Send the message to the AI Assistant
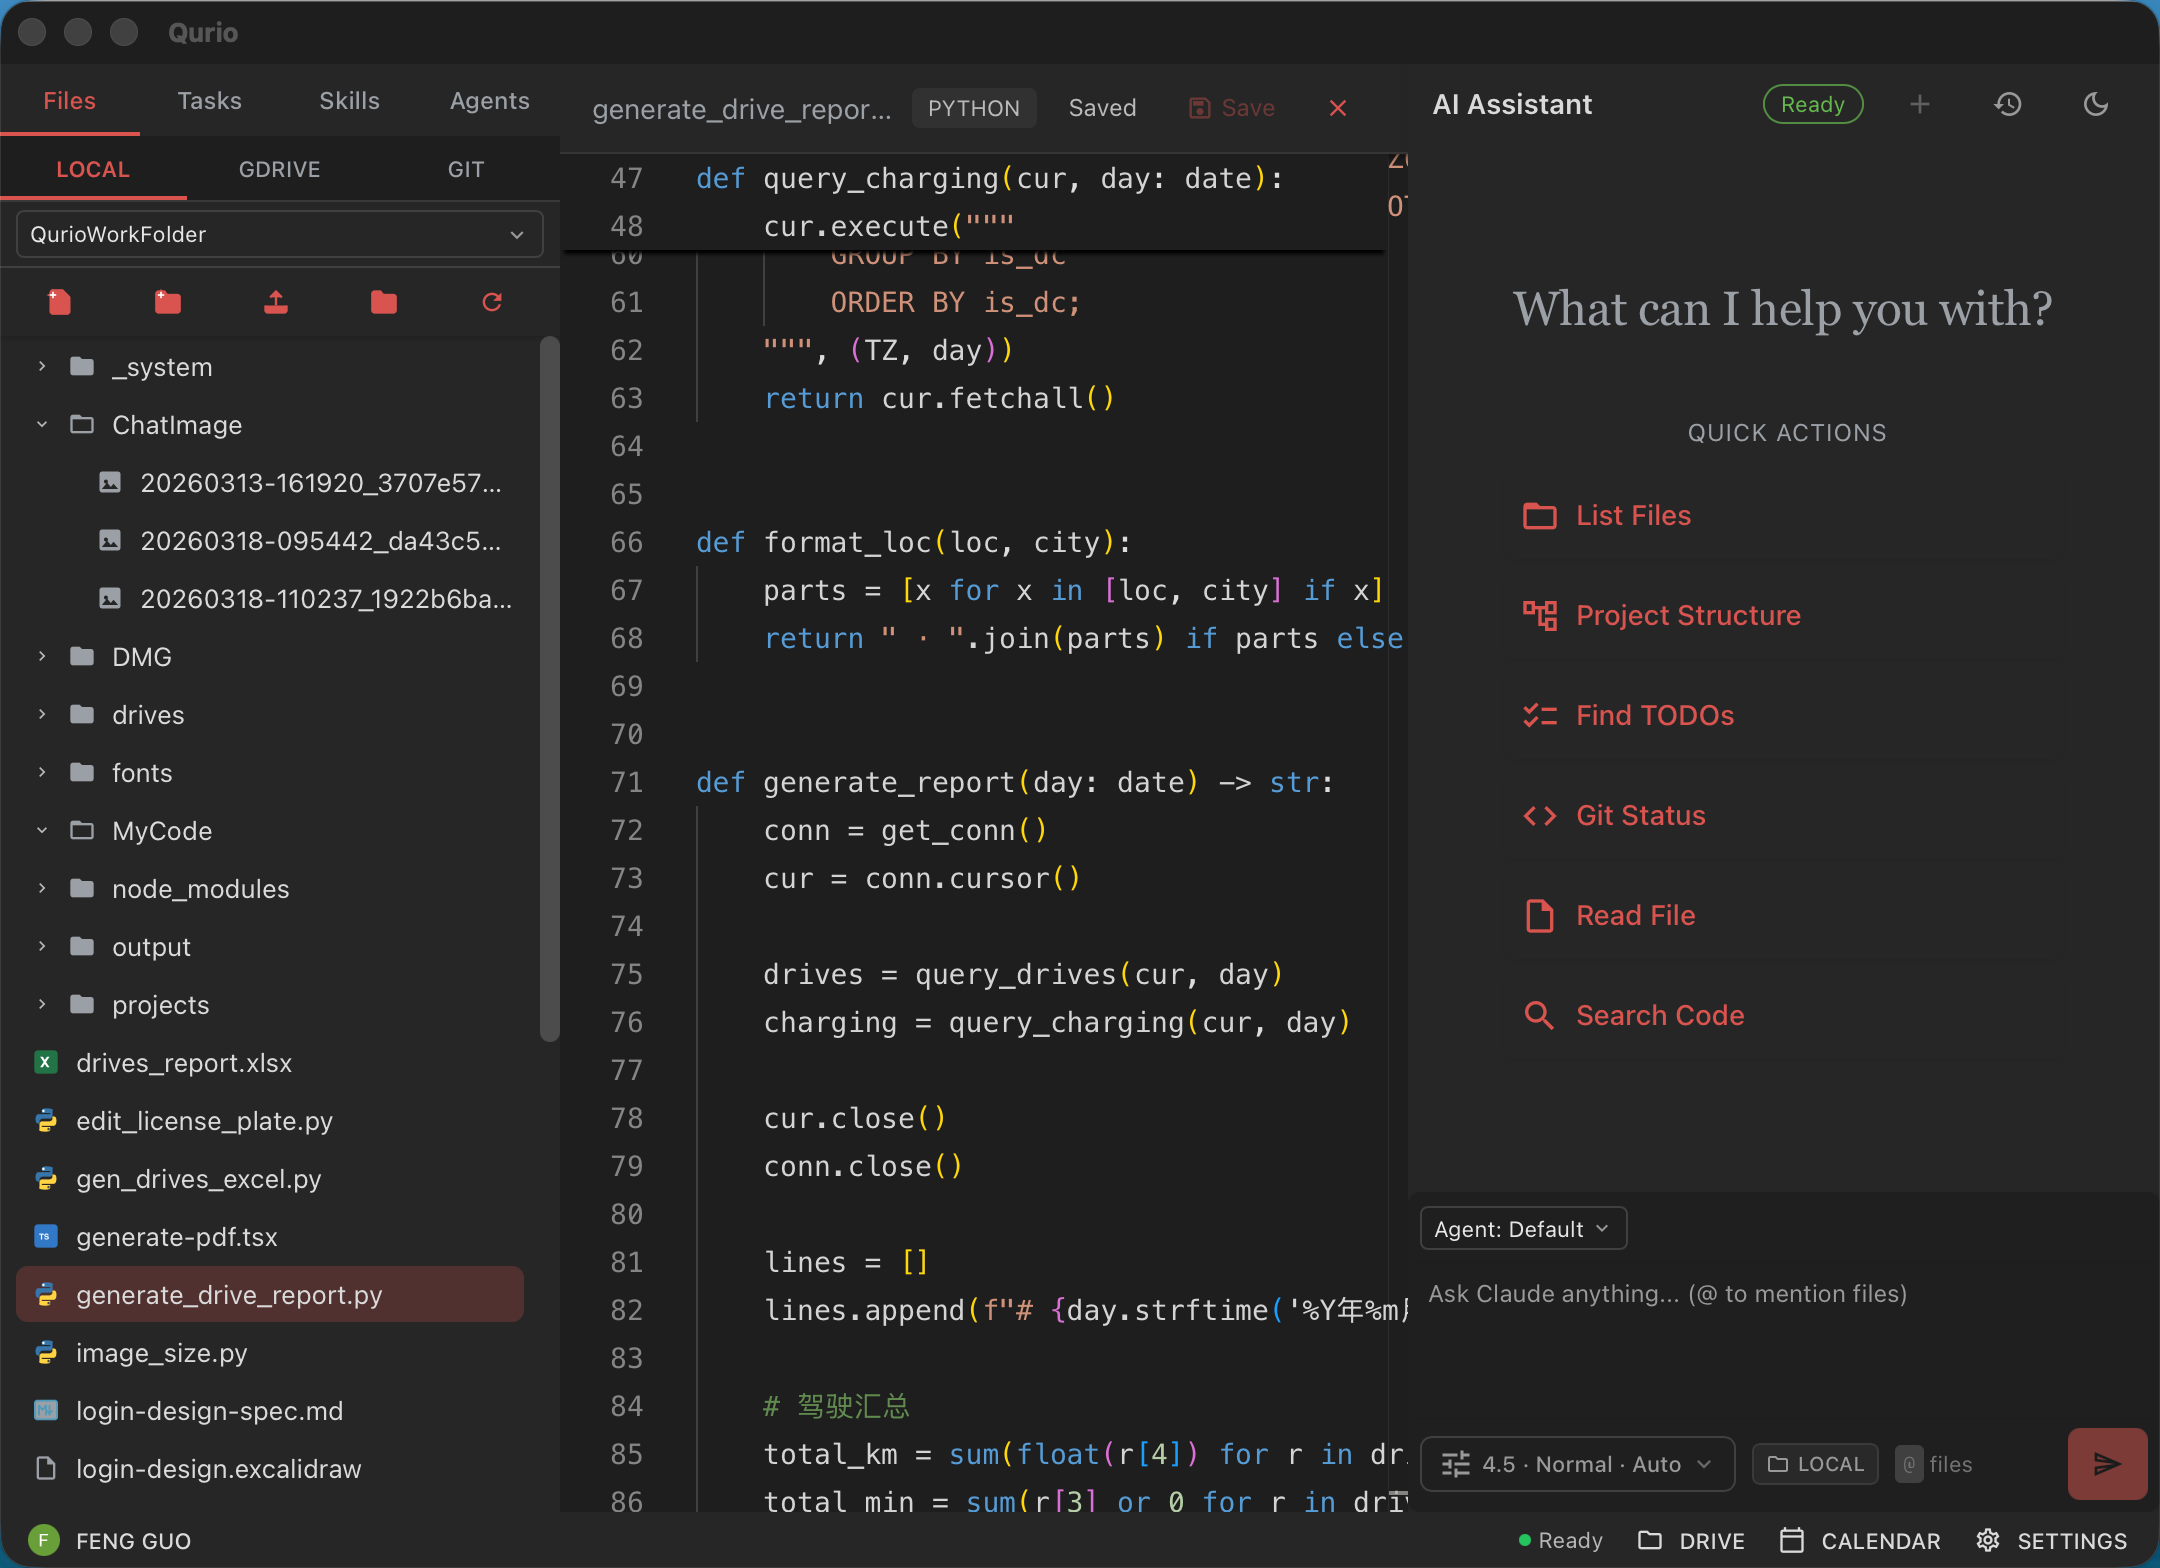The height and width of the screenshot is (1568, 2160). [x=2105, y=1463]
